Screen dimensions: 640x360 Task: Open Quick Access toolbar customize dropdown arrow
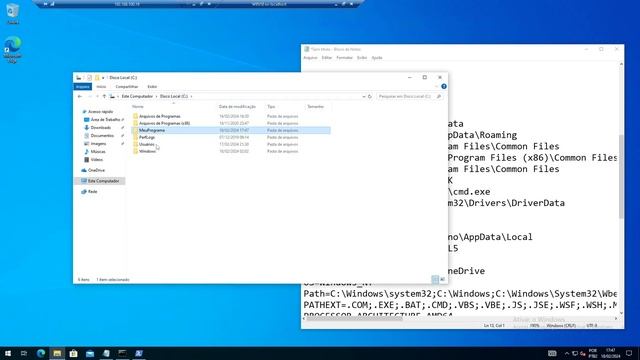103,78
